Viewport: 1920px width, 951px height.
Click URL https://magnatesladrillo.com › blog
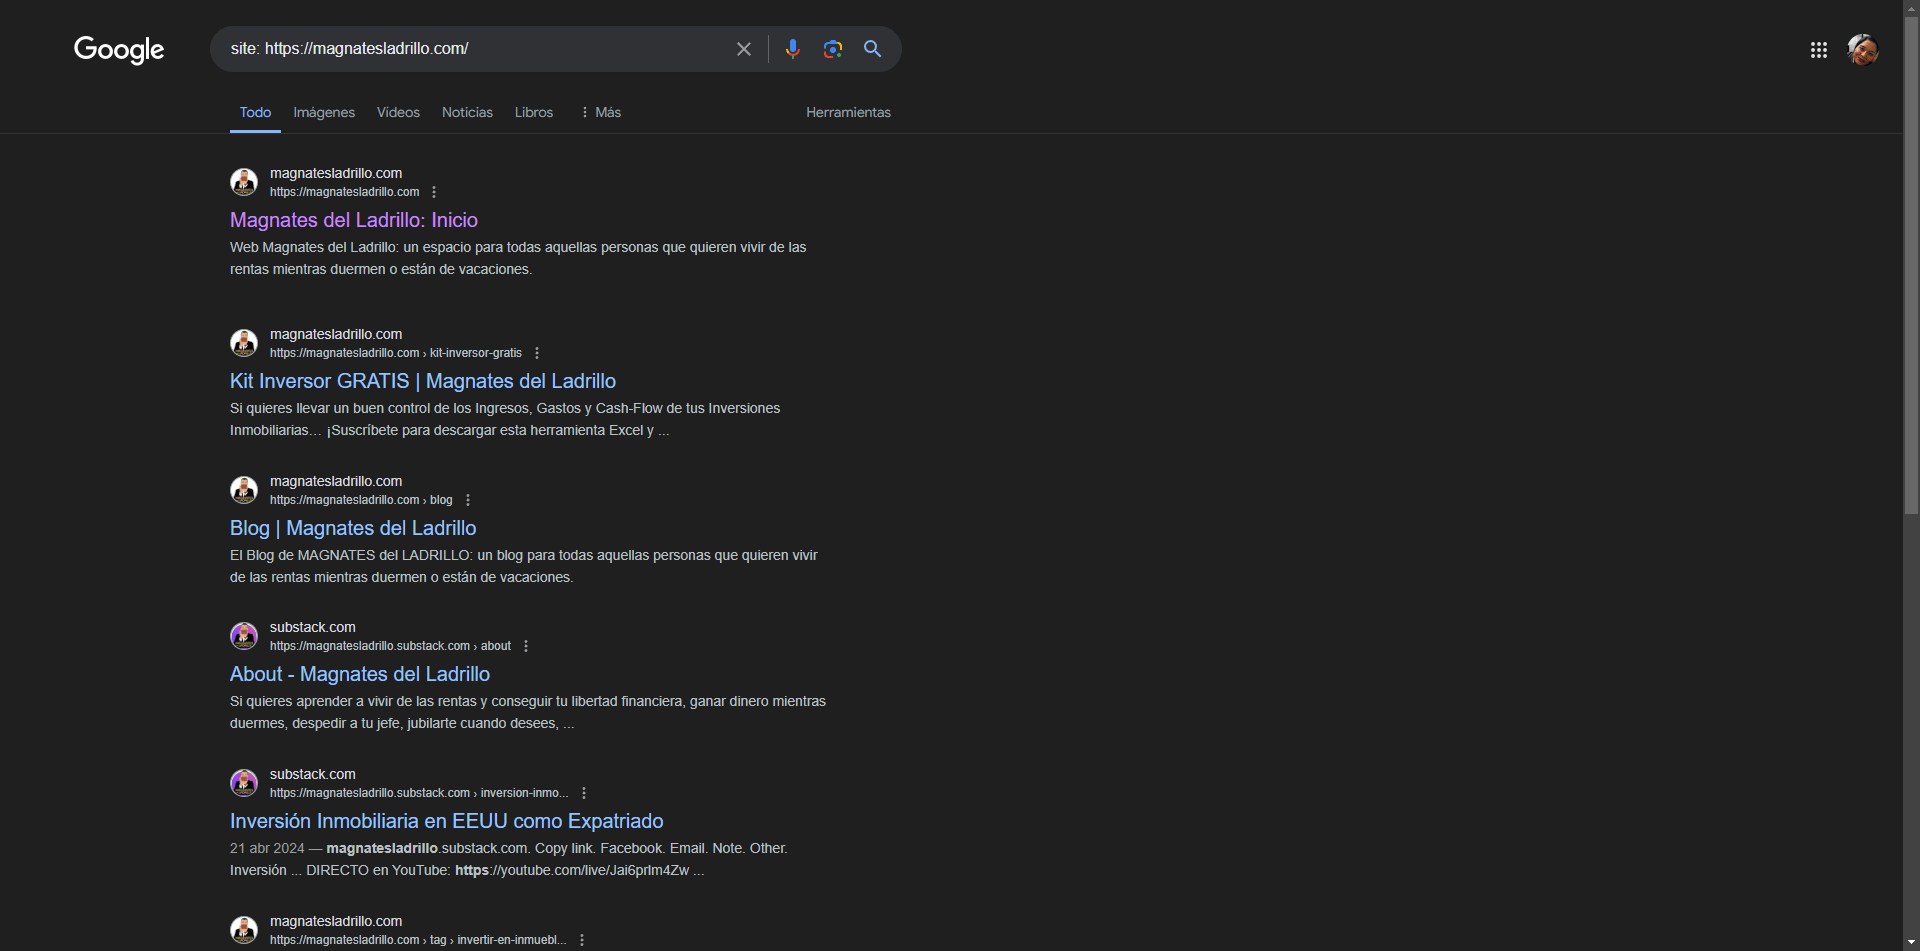[x=361, y=500]
